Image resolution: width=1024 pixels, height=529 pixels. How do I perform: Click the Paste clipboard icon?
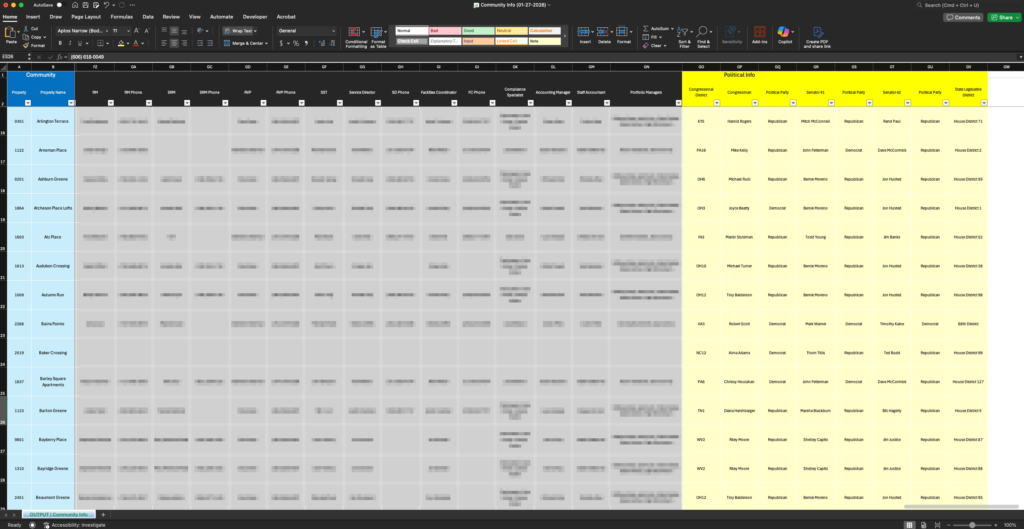[11, 33]
